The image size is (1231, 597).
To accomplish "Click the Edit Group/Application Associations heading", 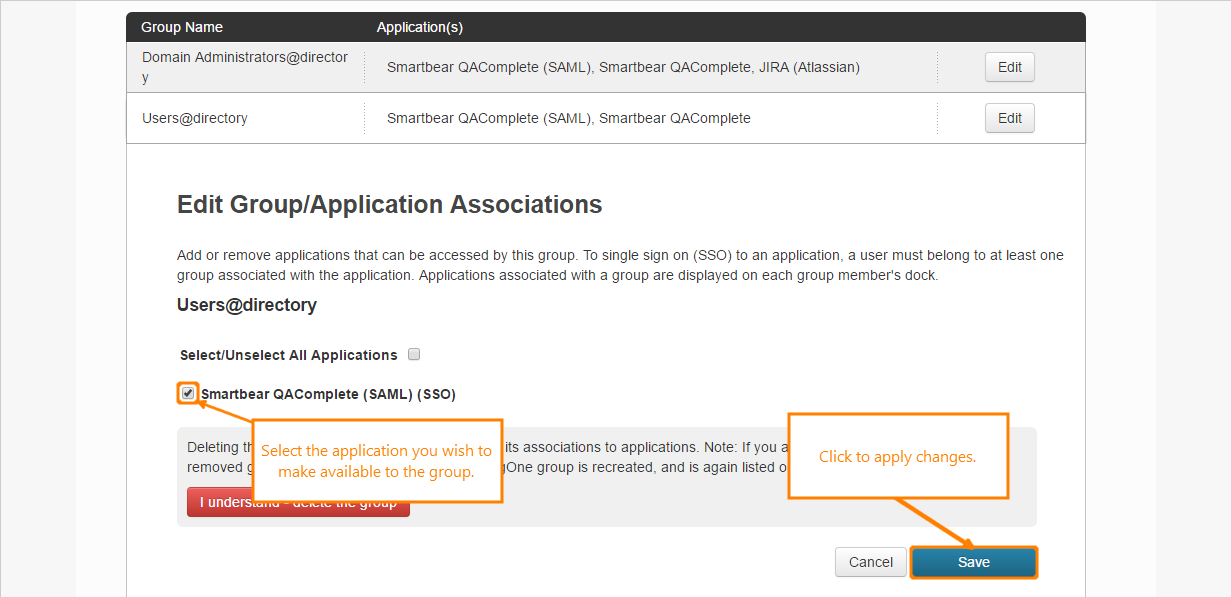I will [x=389, y=205].
